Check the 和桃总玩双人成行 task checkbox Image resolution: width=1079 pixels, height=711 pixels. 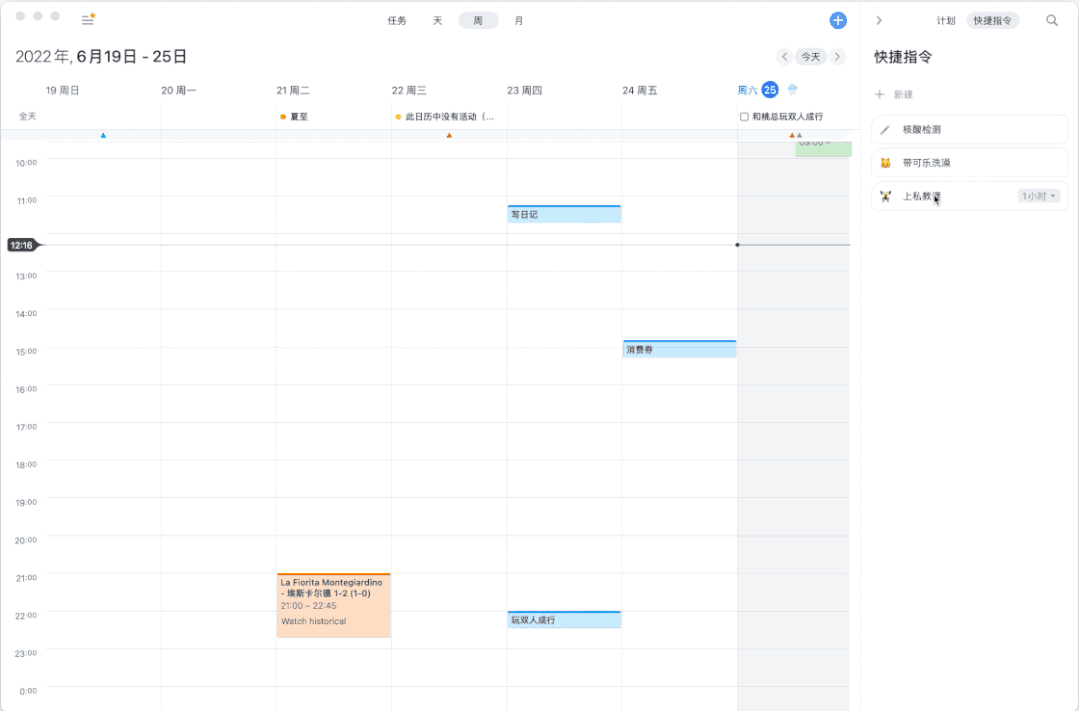pos(744,117)
